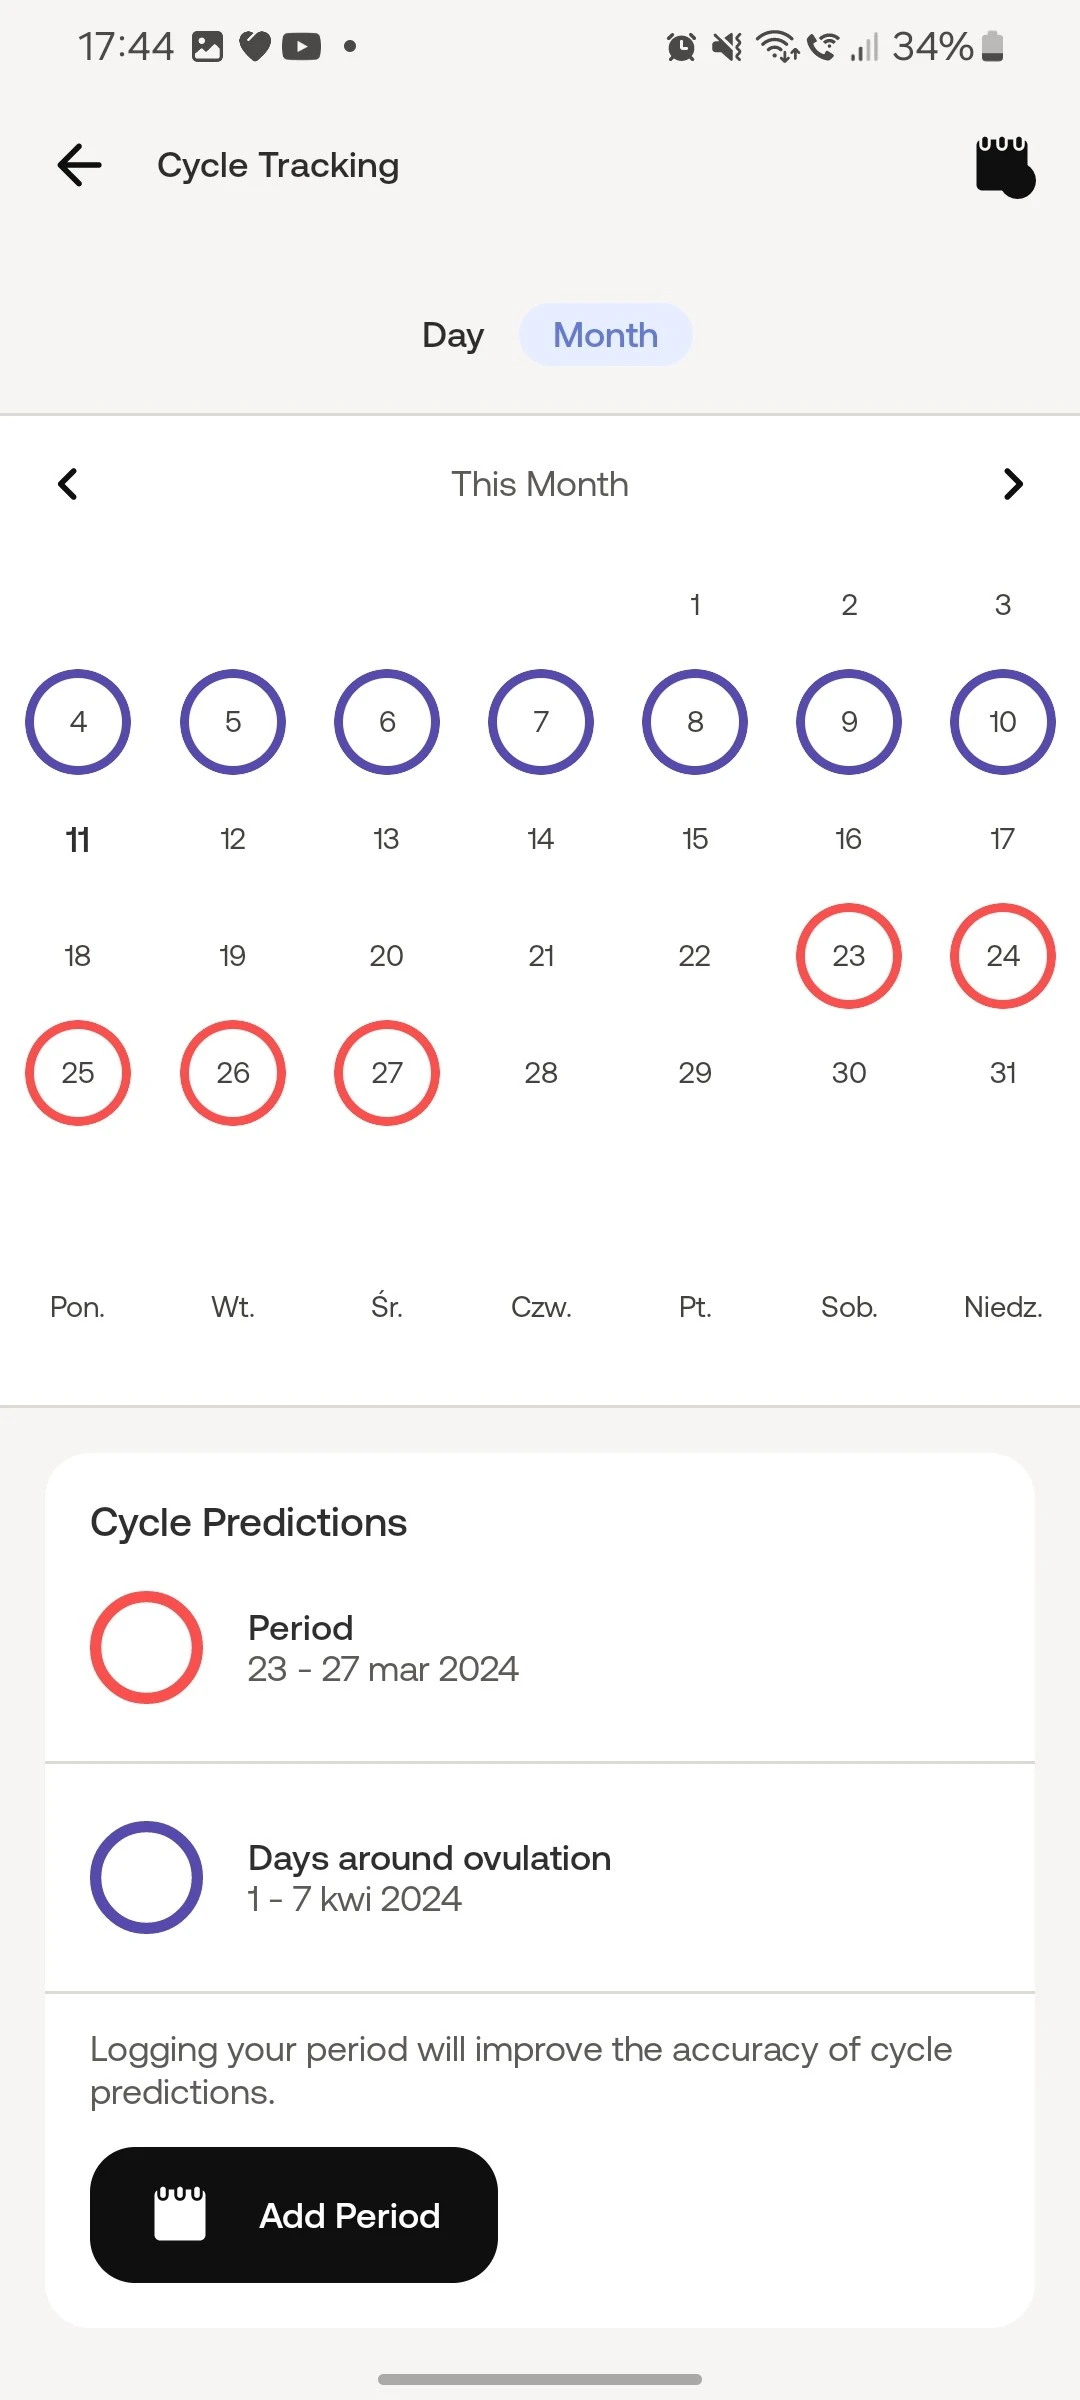1080x2400 pixels.
Task: Tap the back arrow icon
Action: click(80, 165)
